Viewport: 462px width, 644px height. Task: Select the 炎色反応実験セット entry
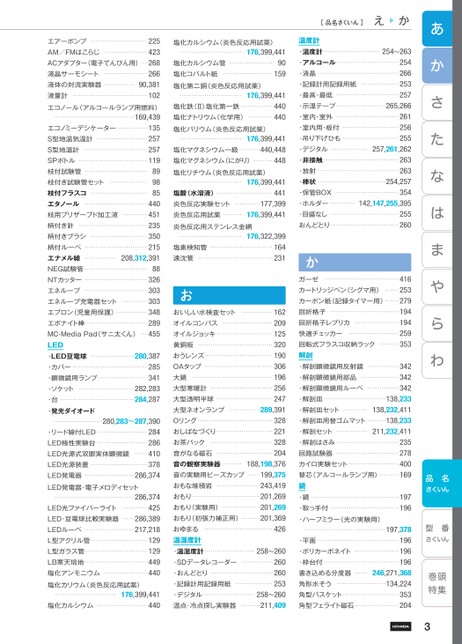point(229,204)
